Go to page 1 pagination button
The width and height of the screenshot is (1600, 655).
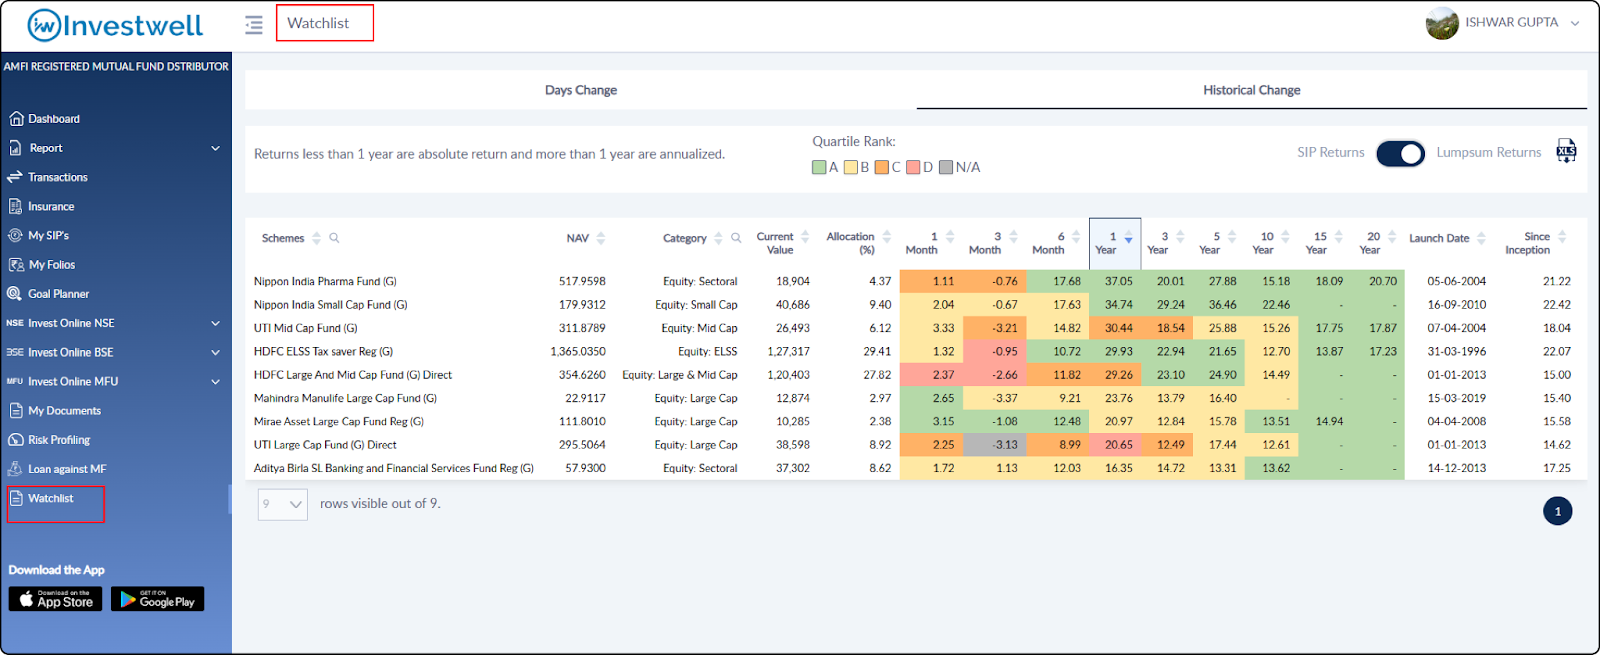(1557, 511)
